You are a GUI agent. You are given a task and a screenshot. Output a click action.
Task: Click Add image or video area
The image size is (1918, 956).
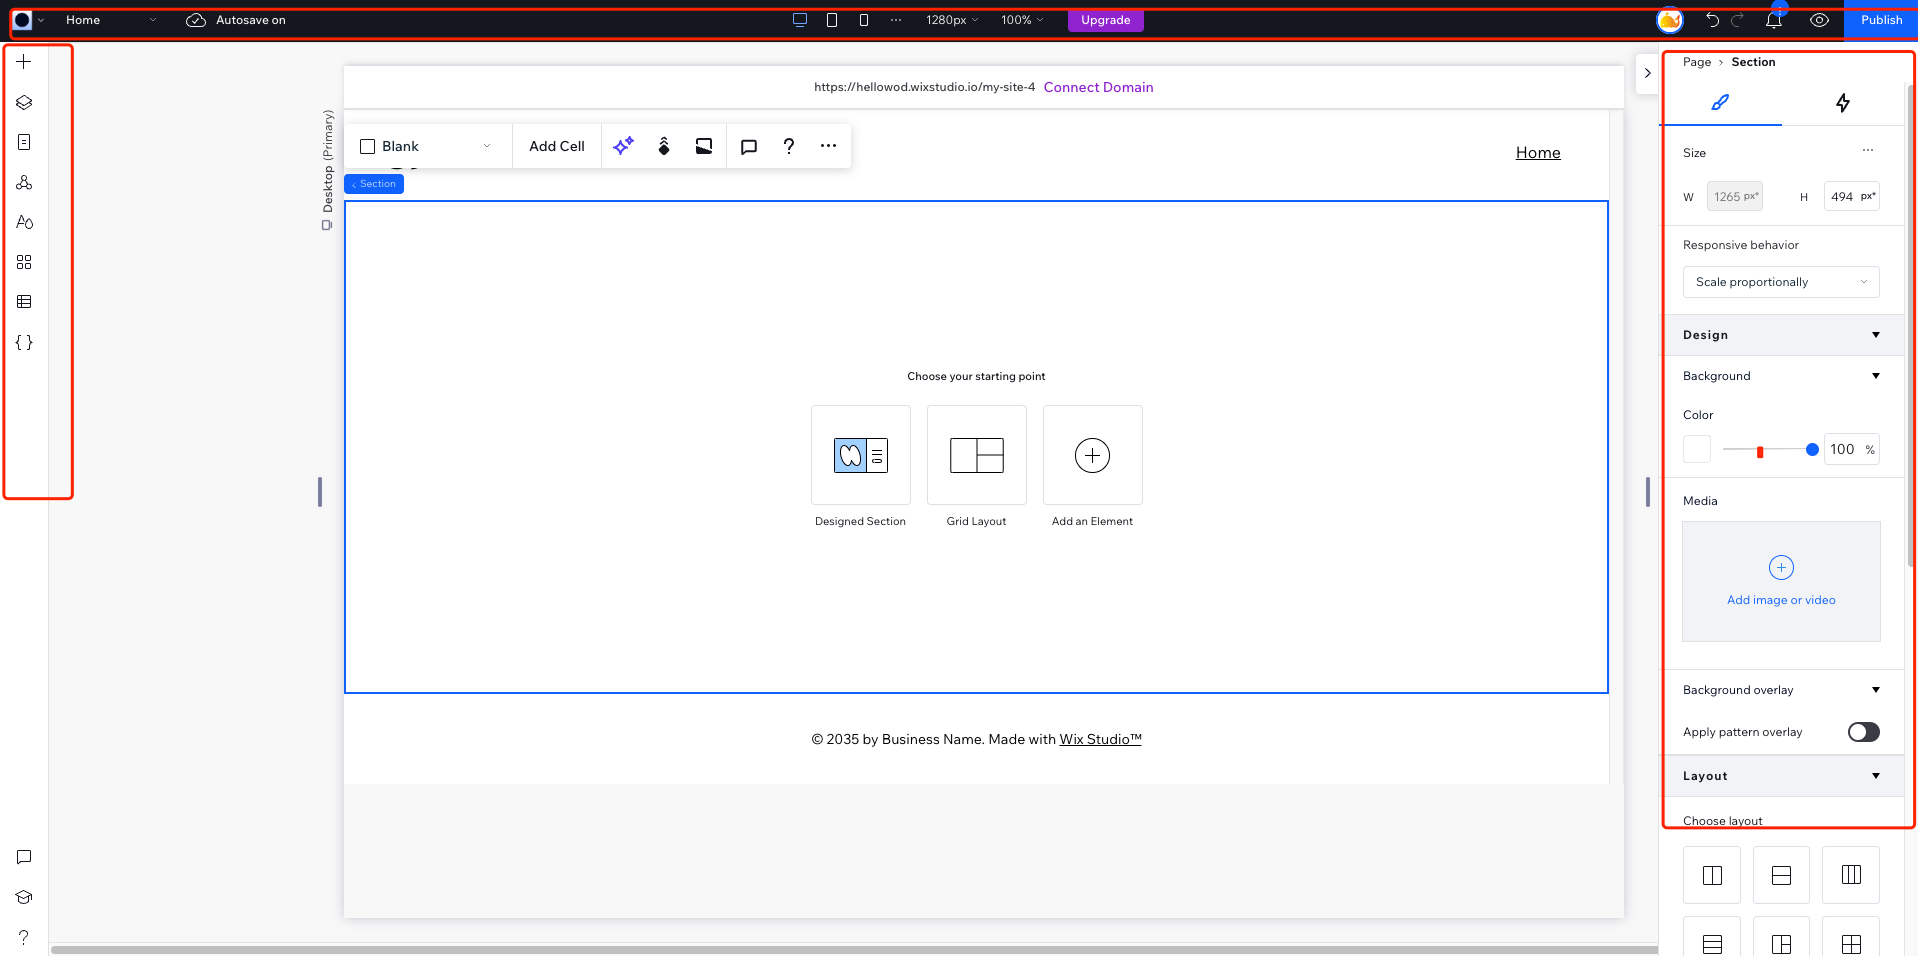pyautogui.click(x=1781, y=581)
